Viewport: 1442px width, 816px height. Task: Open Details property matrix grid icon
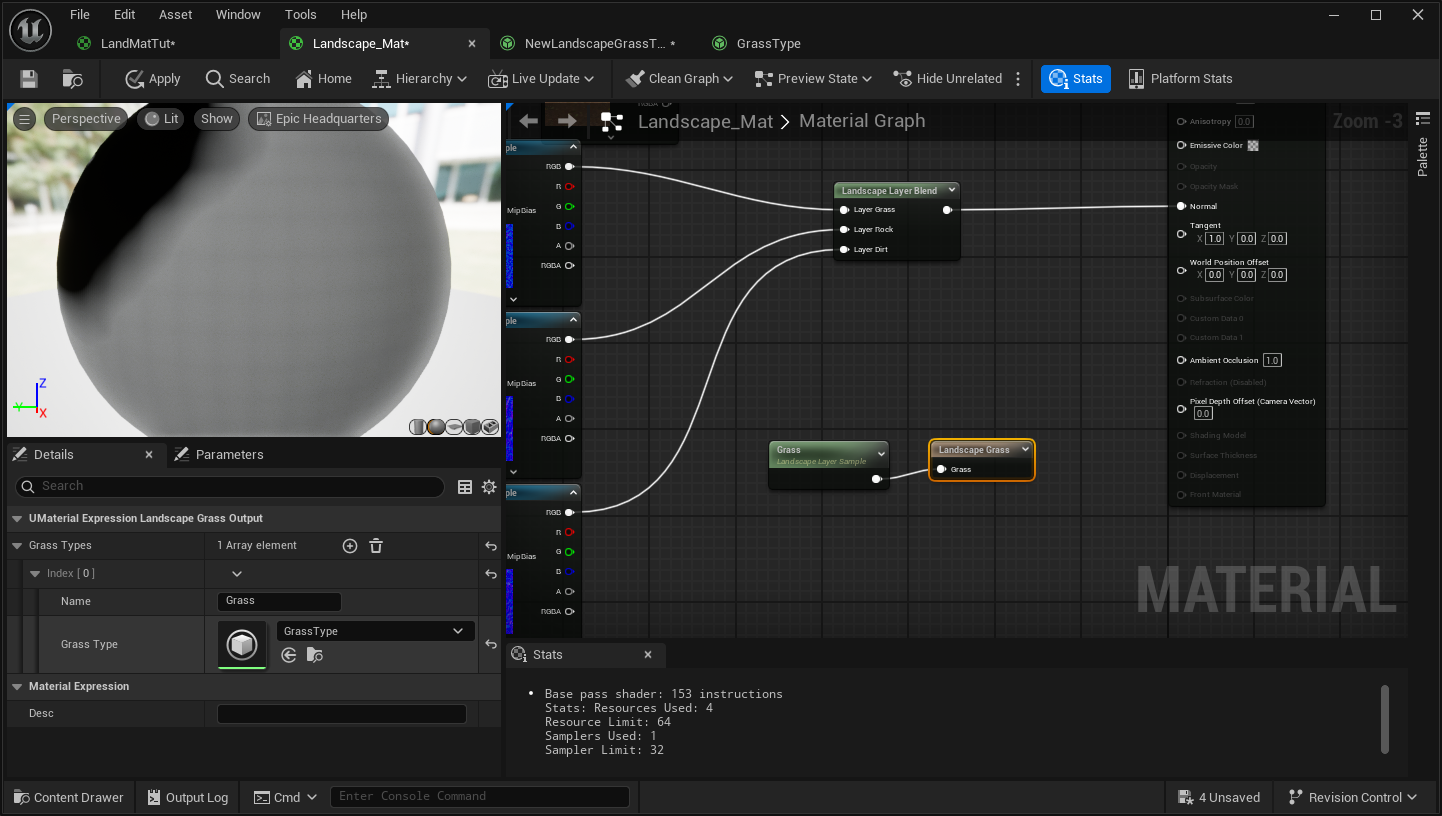465,487
